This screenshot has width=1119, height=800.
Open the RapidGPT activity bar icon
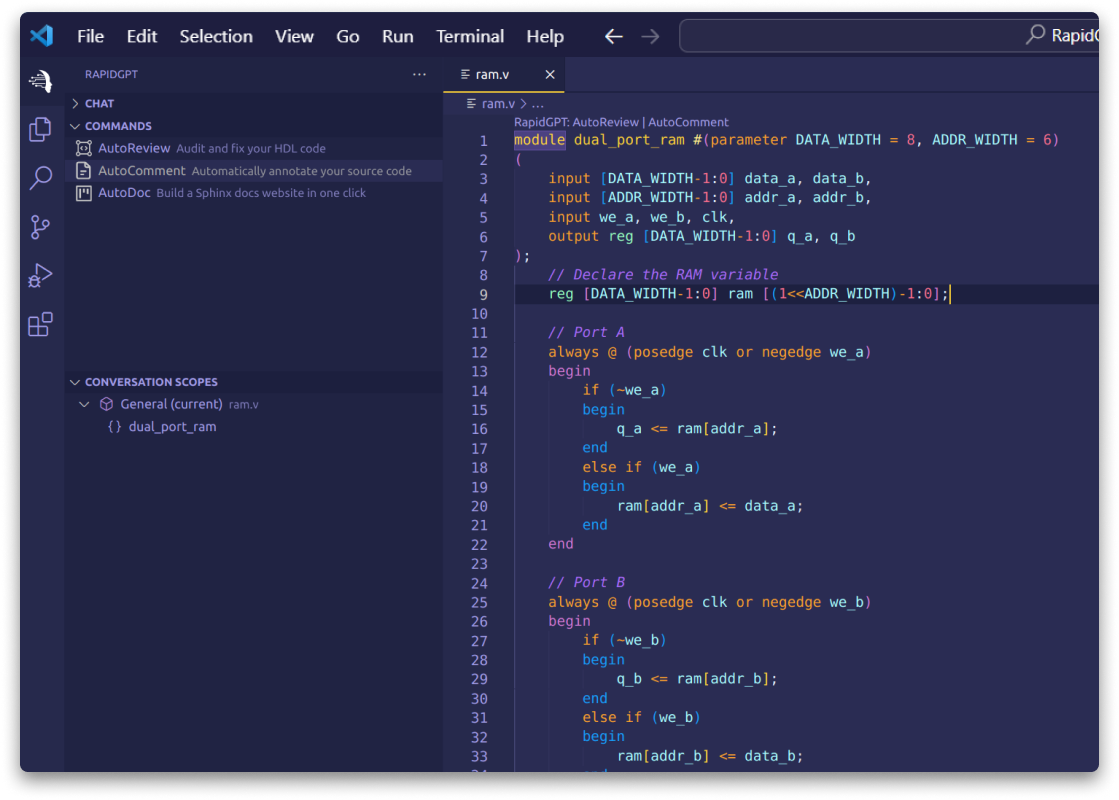tap(41, 81)
